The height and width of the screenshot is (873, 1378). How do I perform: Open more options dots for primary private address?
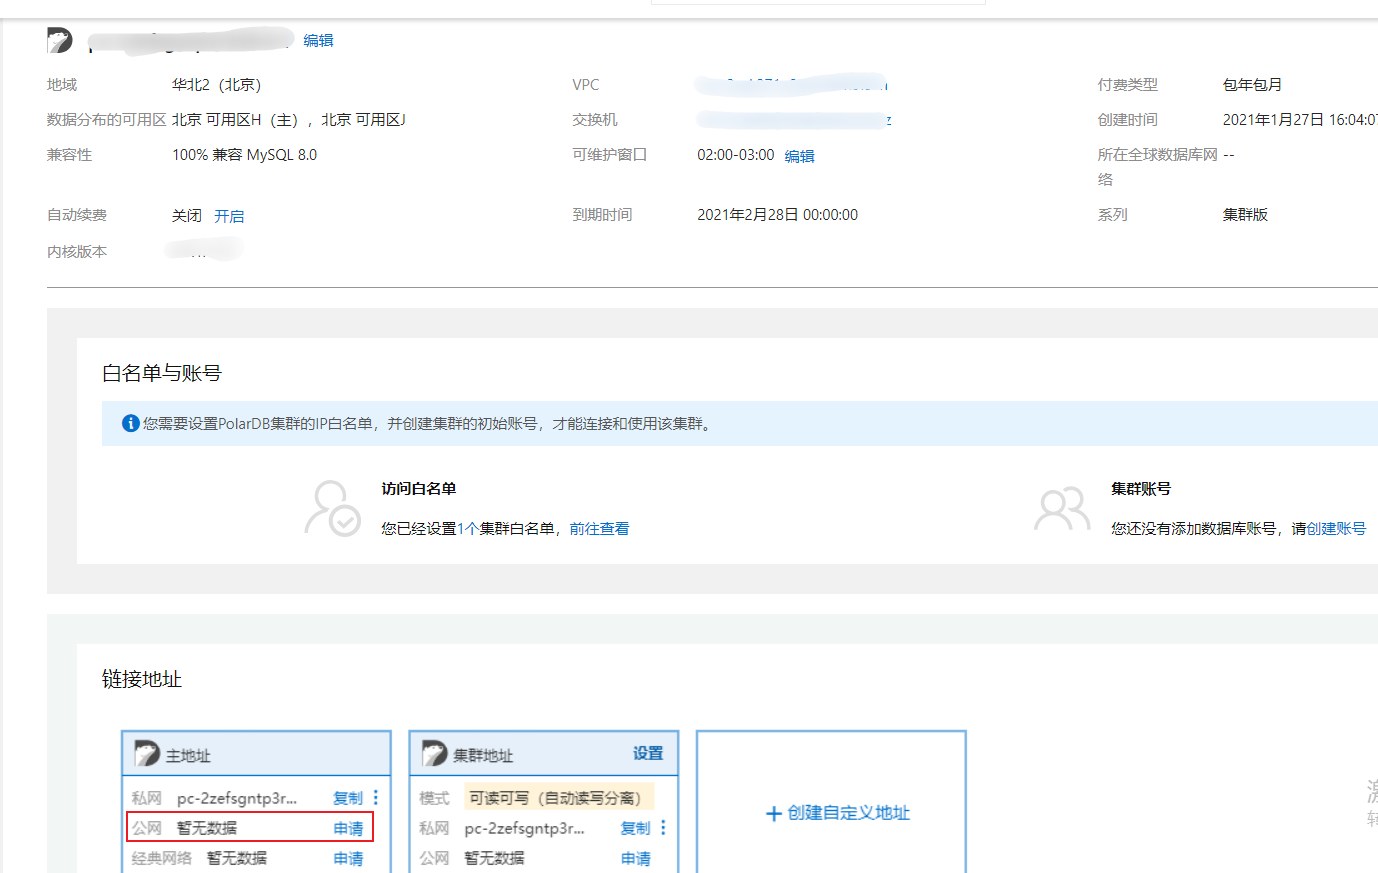point(376,797)
